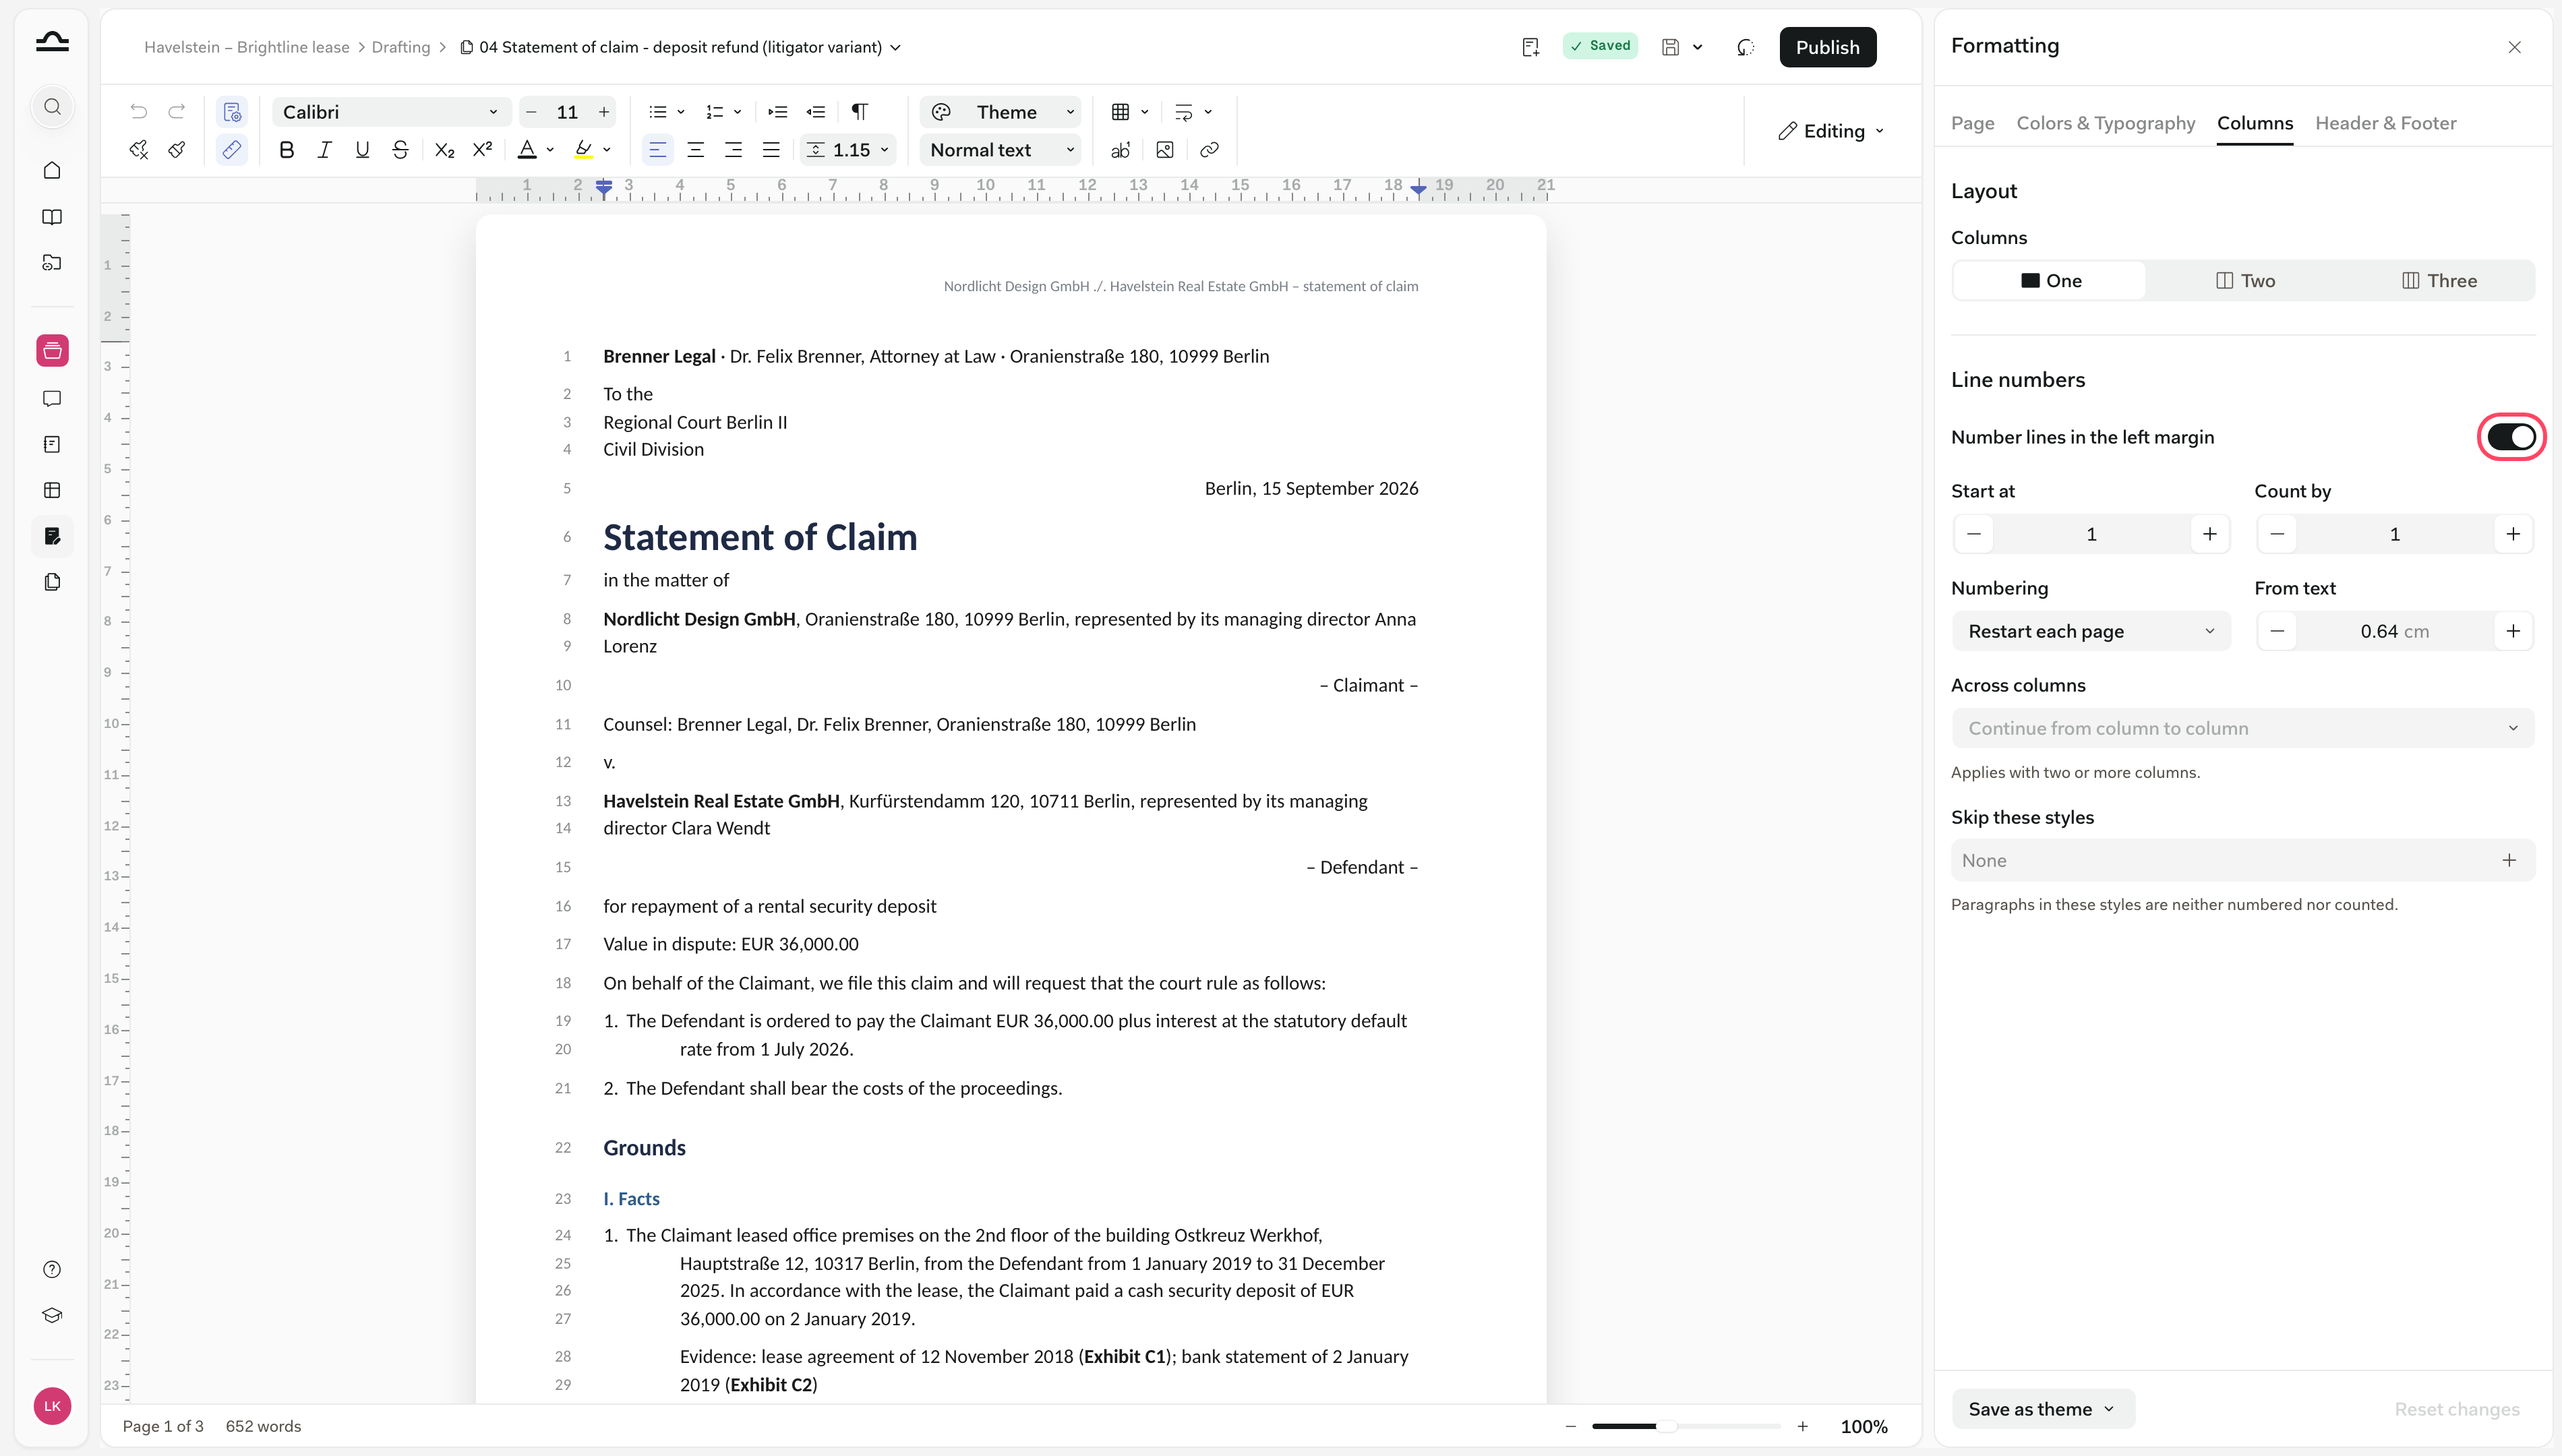Viewport: 2562px width, 1456px height.
Task: Add a style to Skip these styles
Action: tap(2509, 860)
